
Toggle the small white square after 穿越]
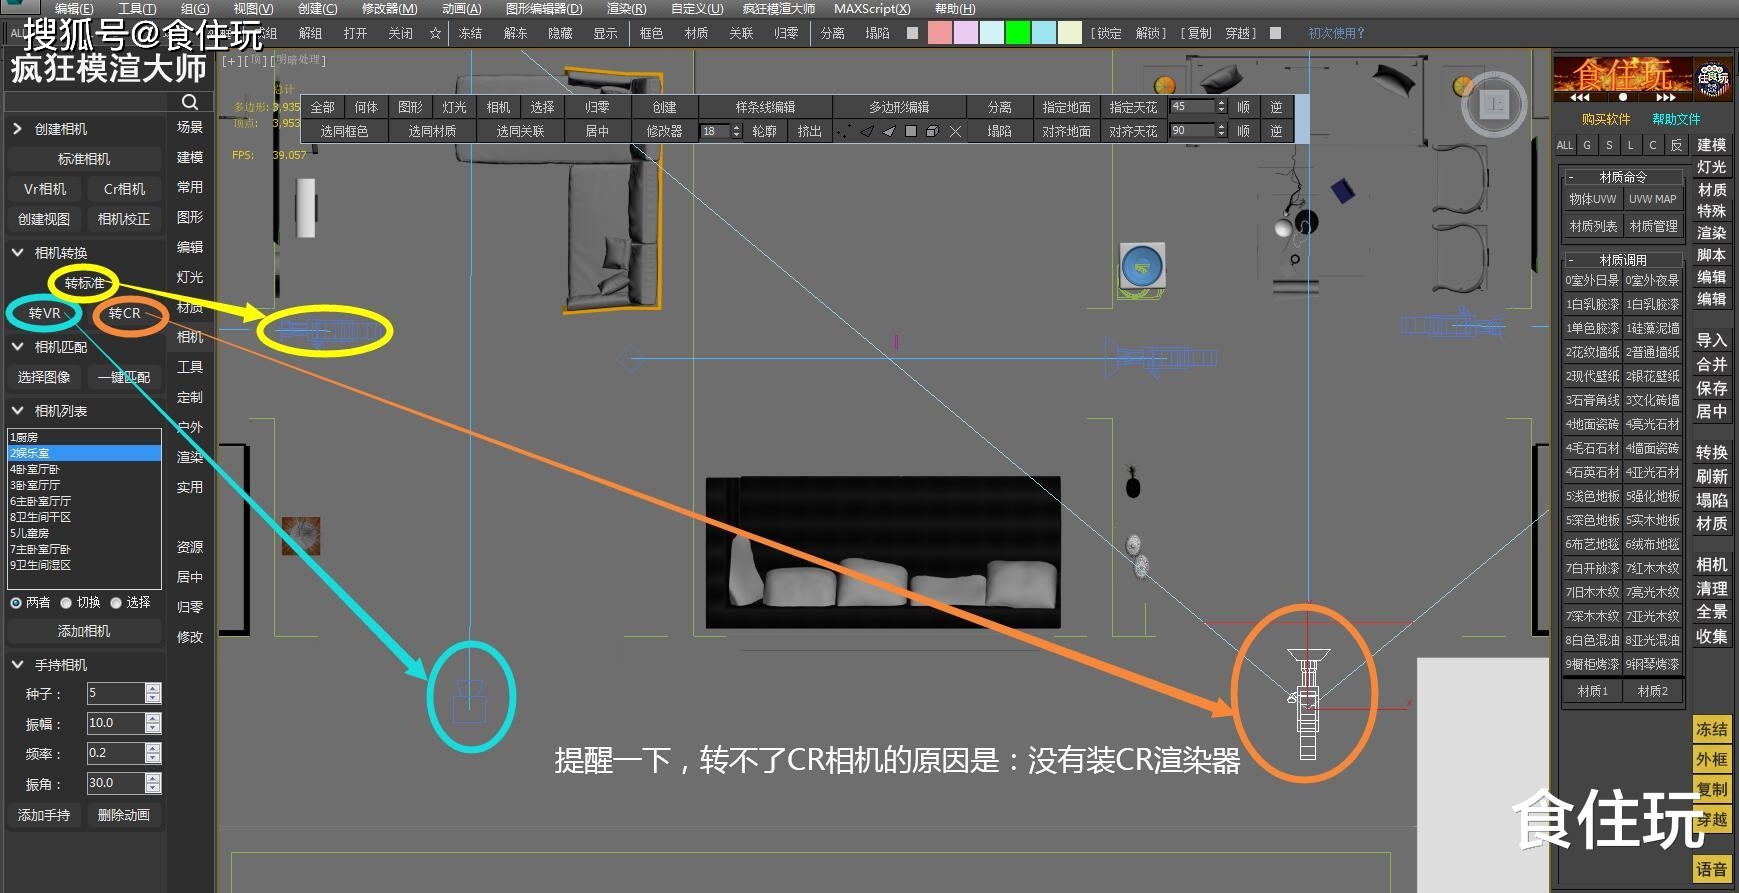[x=1275, y=33]
